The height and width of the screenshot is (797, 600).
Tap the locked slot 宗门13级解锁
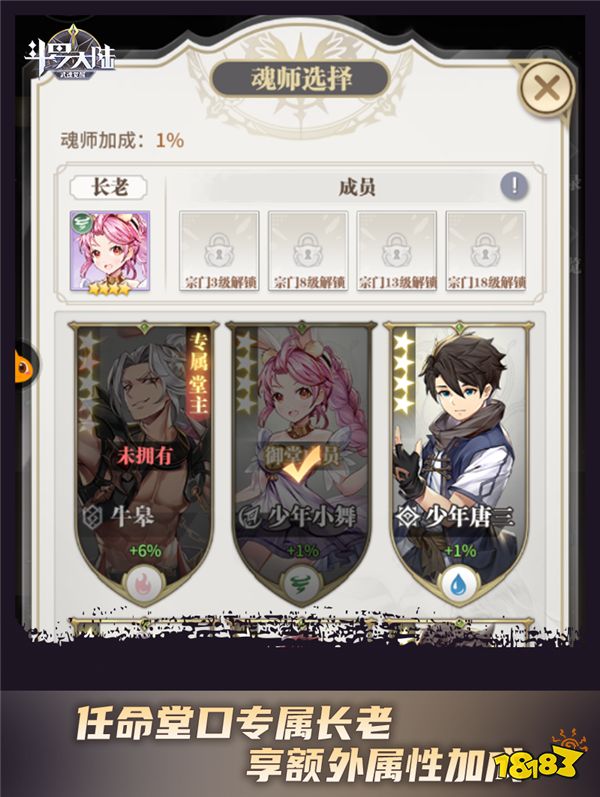pos(397,252)
